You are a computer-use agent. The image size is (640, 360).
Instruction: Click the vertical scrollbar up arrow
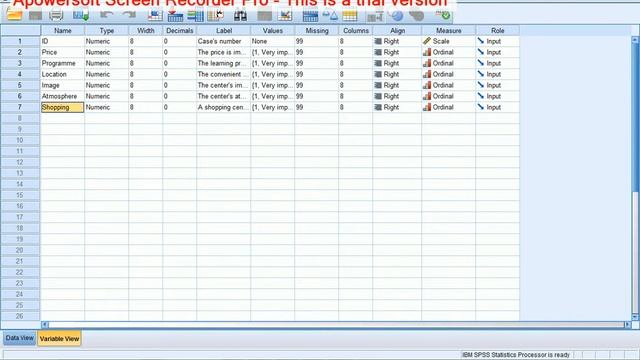635,40
